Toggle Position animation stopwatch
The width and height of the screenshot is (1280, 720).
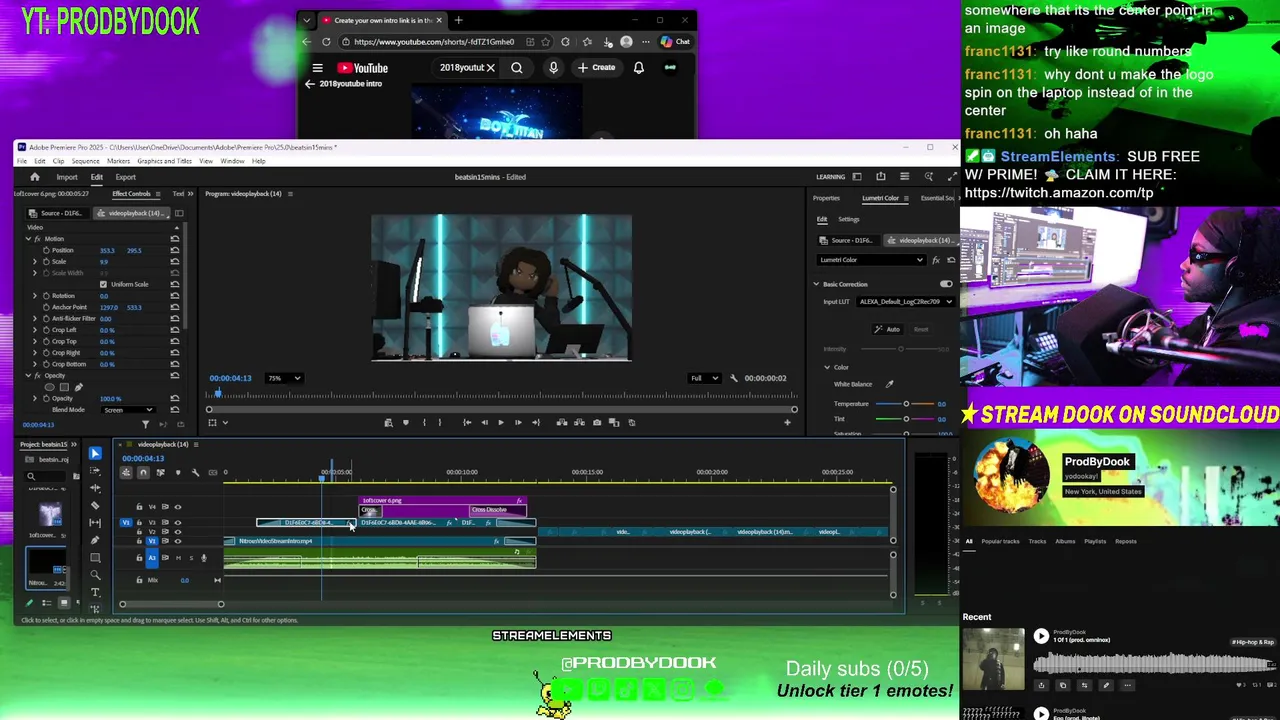tap(46, 250)
